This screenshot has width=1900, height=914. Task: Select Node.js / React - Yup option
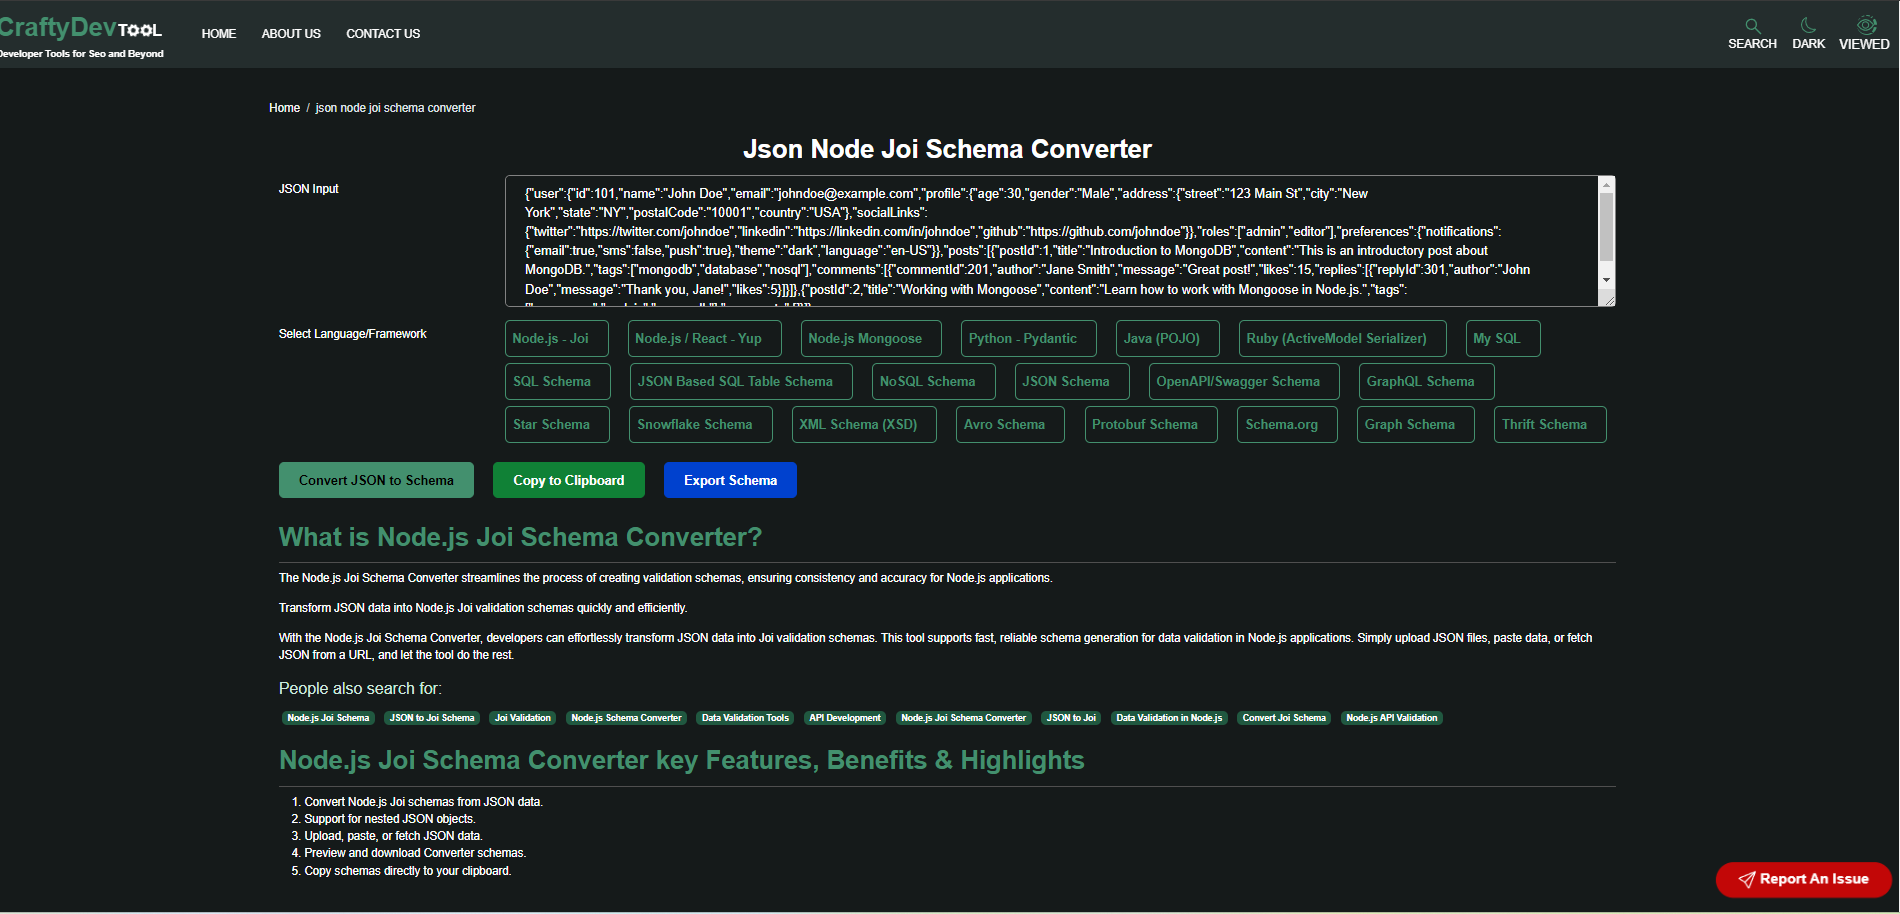(705, 339)
